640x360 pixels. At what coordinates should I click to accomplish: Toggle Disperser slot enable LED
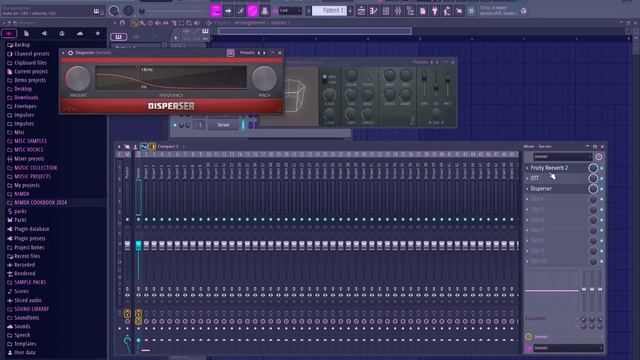click(x=602, y=189)
